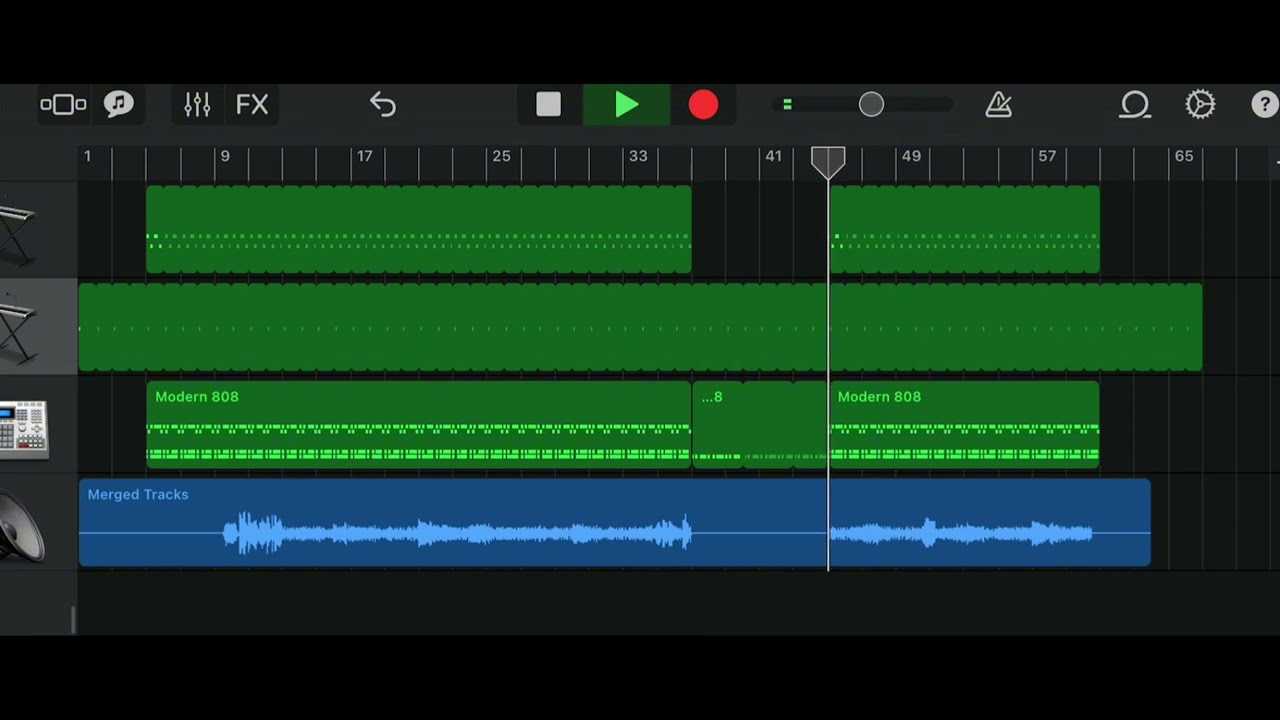
Task: Tap bar 41 on the ruler
Action: pyautogui.click(x=774, y=156)
